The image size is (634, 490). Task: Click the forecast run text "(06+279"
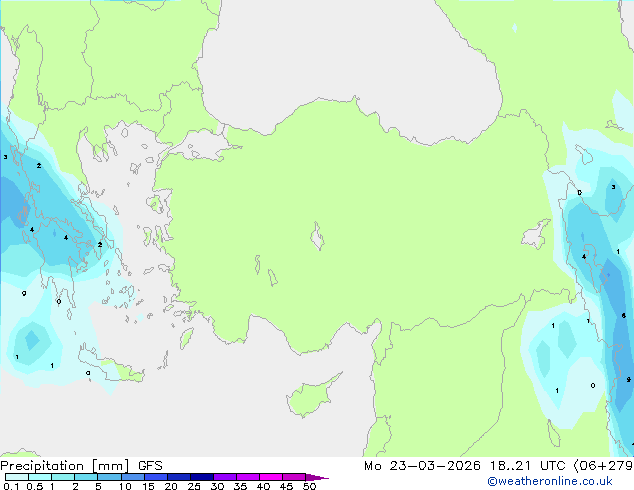(603, 466)
